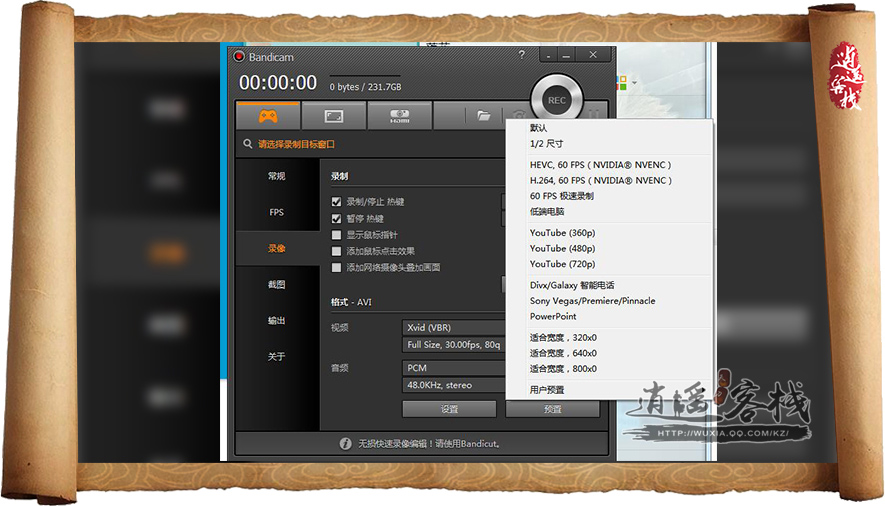Choose the YouTube (720p) preset
Screen dimensions: 885x506
click(x=610, y=263)
